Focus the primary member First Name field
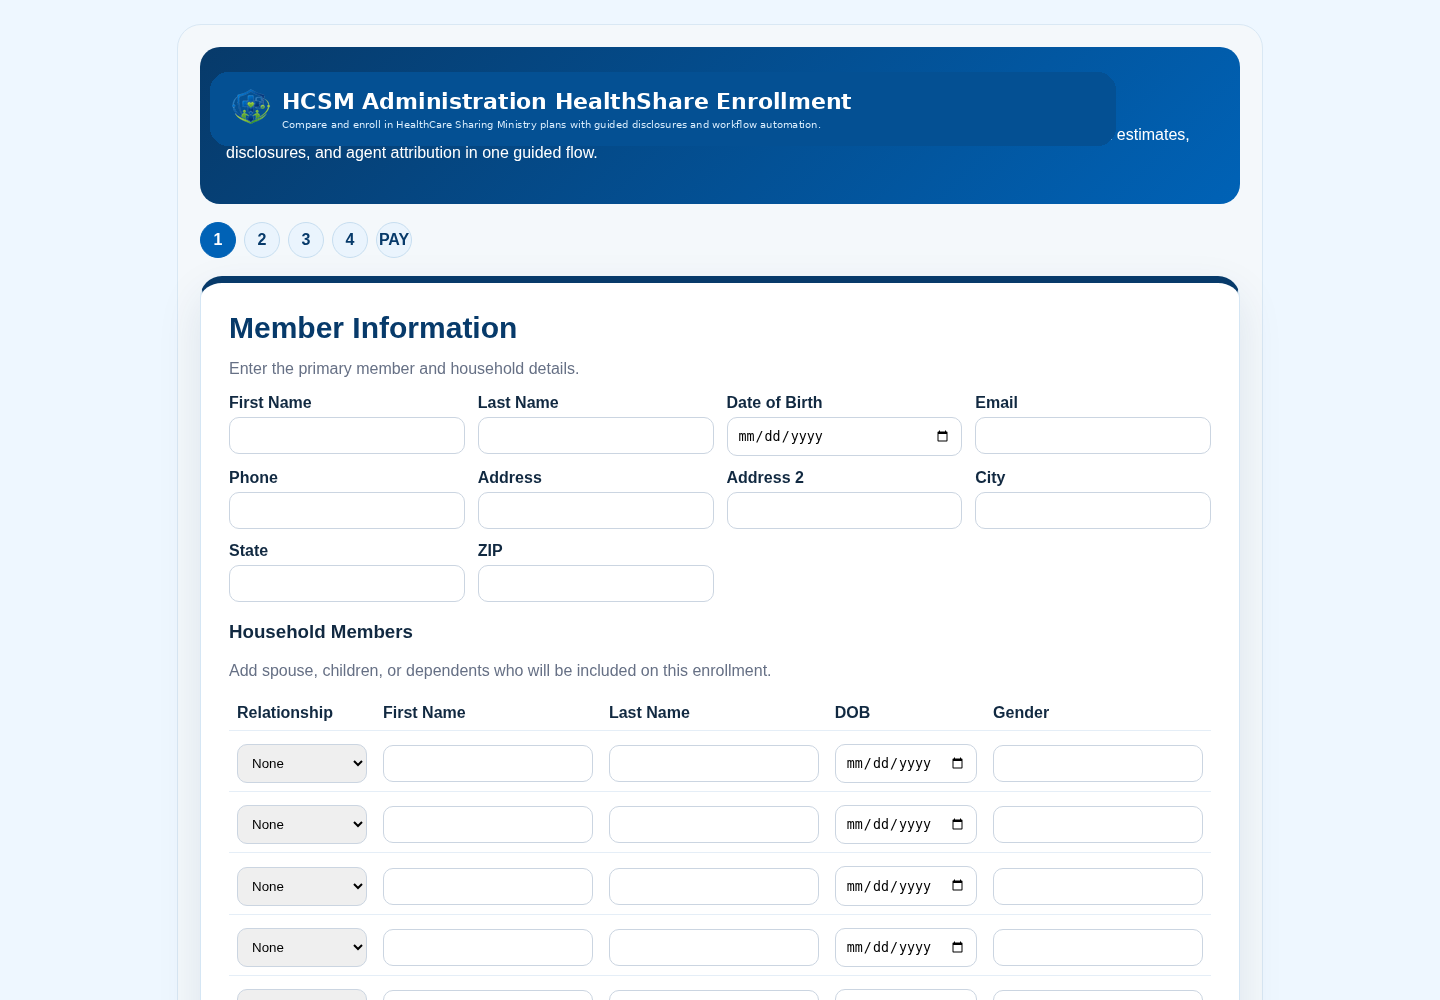Screen dimensions: 1440x1000 347,436
